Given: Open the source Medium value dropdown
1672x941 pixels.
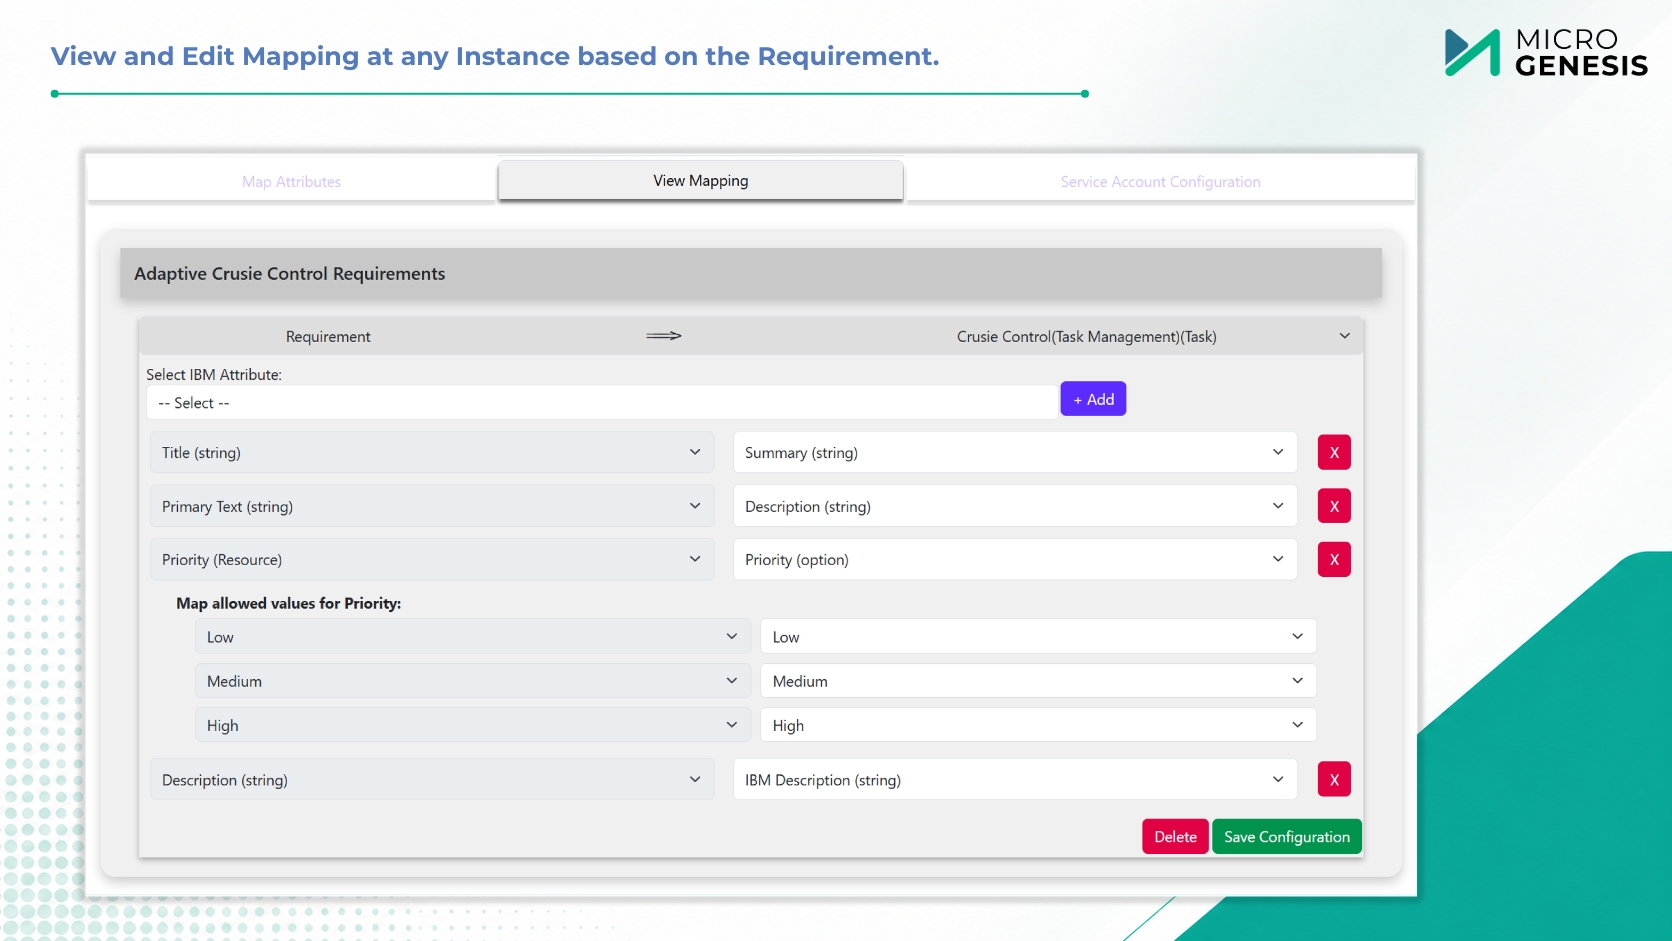Looking at the screenshot, I should [x=472, y=681].
